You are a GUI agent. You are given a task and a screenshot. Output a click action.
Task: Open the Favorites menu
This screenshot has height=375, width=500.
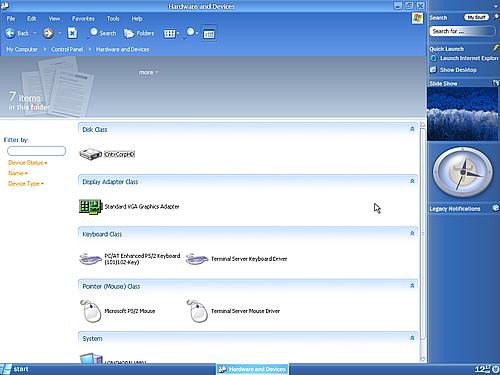pyautogui.click(x=83, y=19)
